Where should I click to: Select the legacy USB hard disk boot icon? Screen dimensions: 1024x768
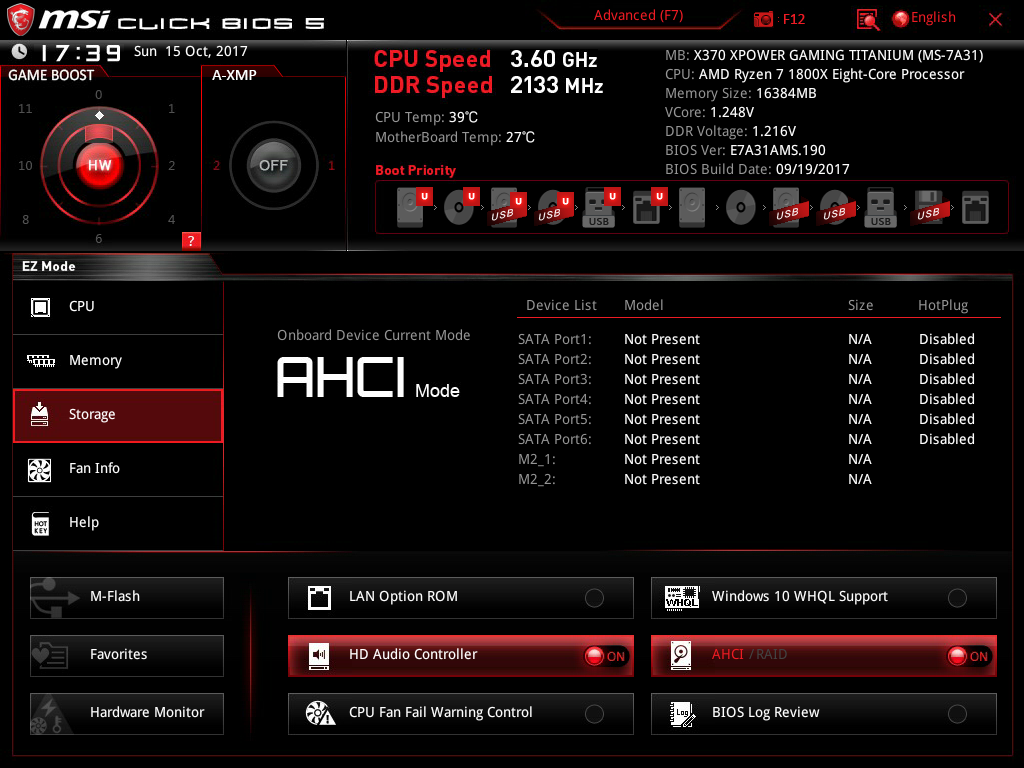tap(788, 208)
